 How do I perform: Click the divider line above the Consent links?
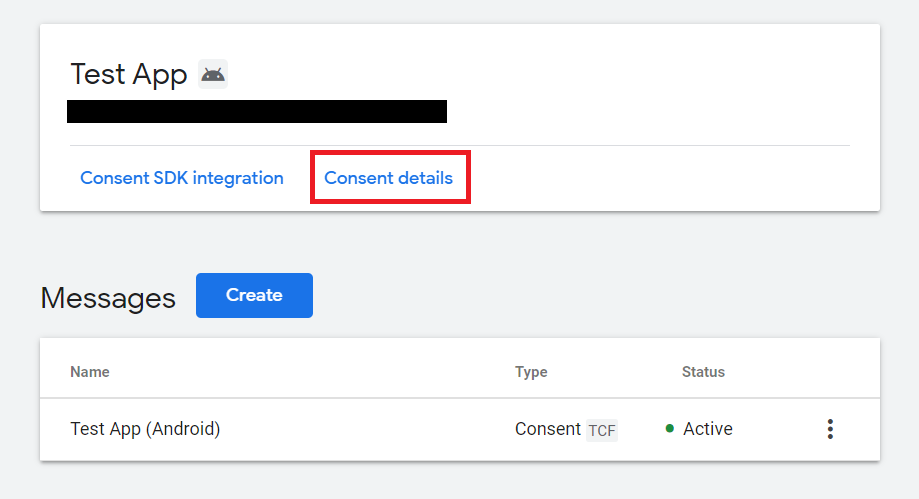[x=460, y=145]
